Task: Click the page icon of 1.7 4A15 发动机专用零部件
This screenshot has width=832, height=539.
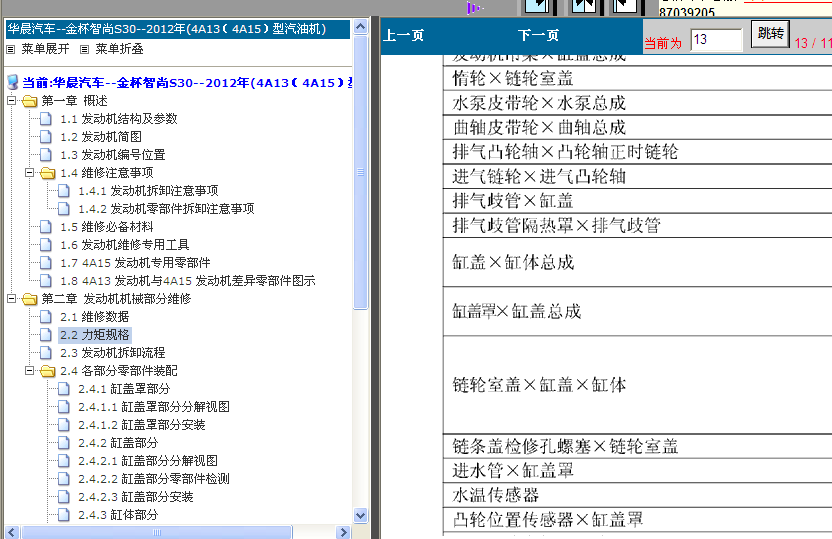Action: pyautogui.click(x=46, y=263)
